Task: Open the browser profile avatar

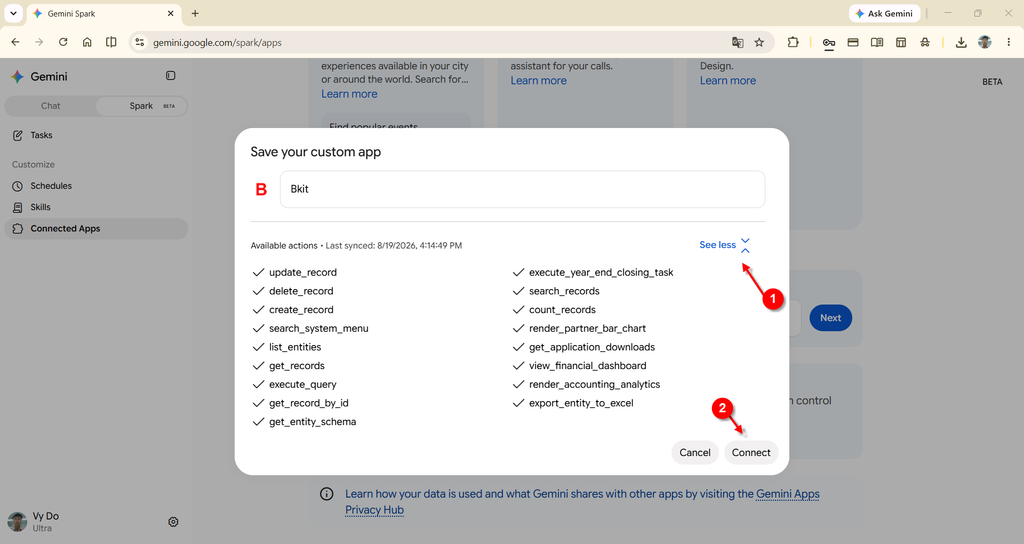Action: pyautogui.click(x=985, y=42)
